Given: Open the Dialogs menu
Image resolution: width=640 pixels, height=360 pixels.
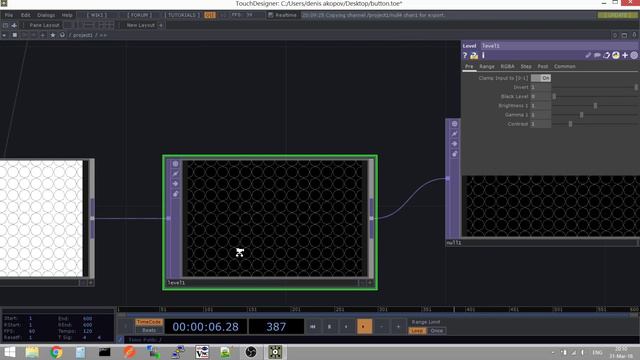Looking at the screenshot, I should pyautogui.click(x=46, y=15).
